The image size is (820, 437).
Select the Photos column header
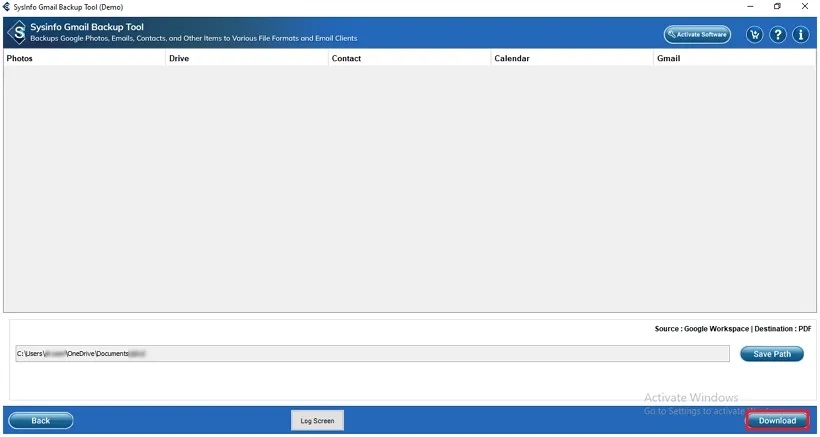coord(84,58)
